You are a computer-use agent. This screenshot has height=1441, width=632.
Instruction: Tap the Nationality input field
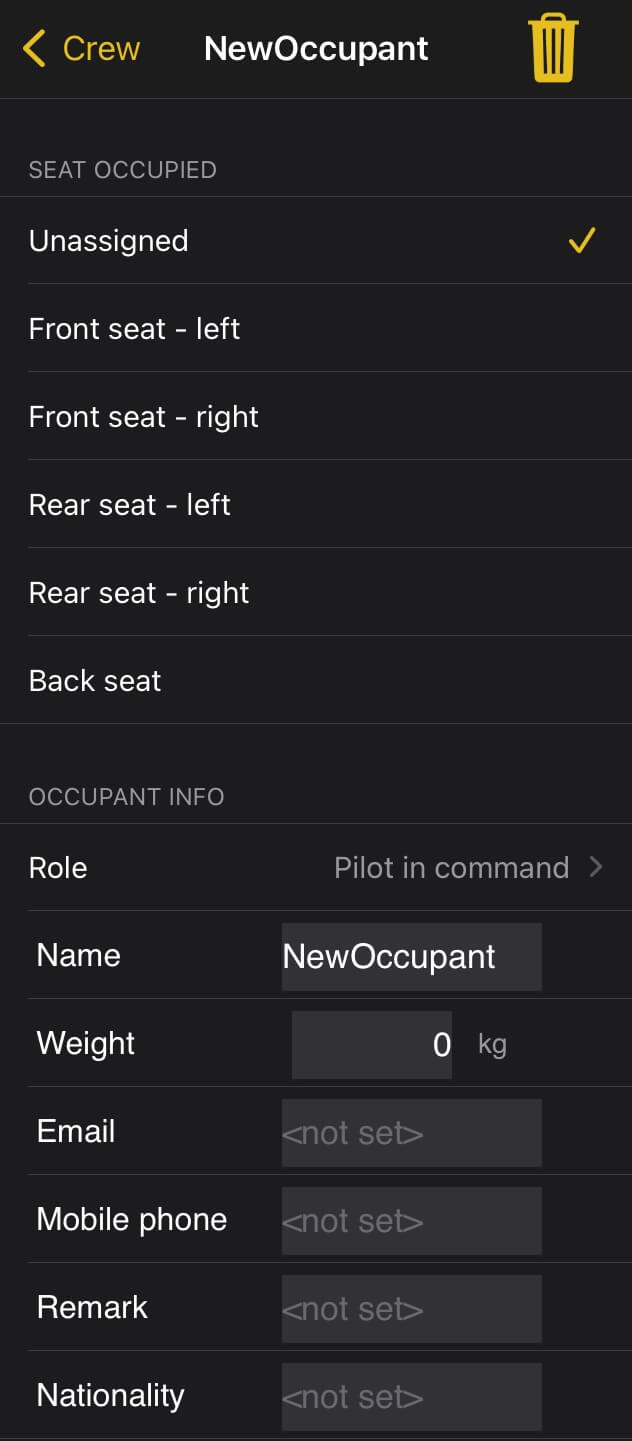click(411, 1397)
